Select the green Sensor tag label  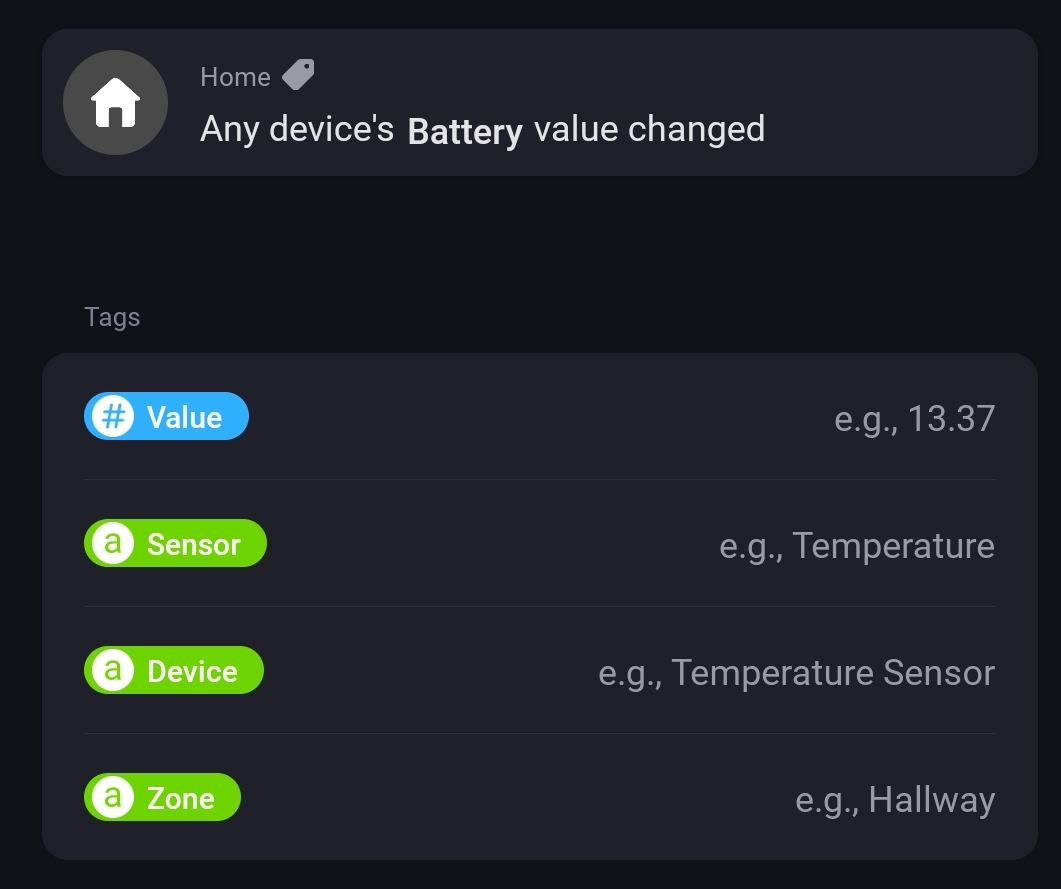194,544
